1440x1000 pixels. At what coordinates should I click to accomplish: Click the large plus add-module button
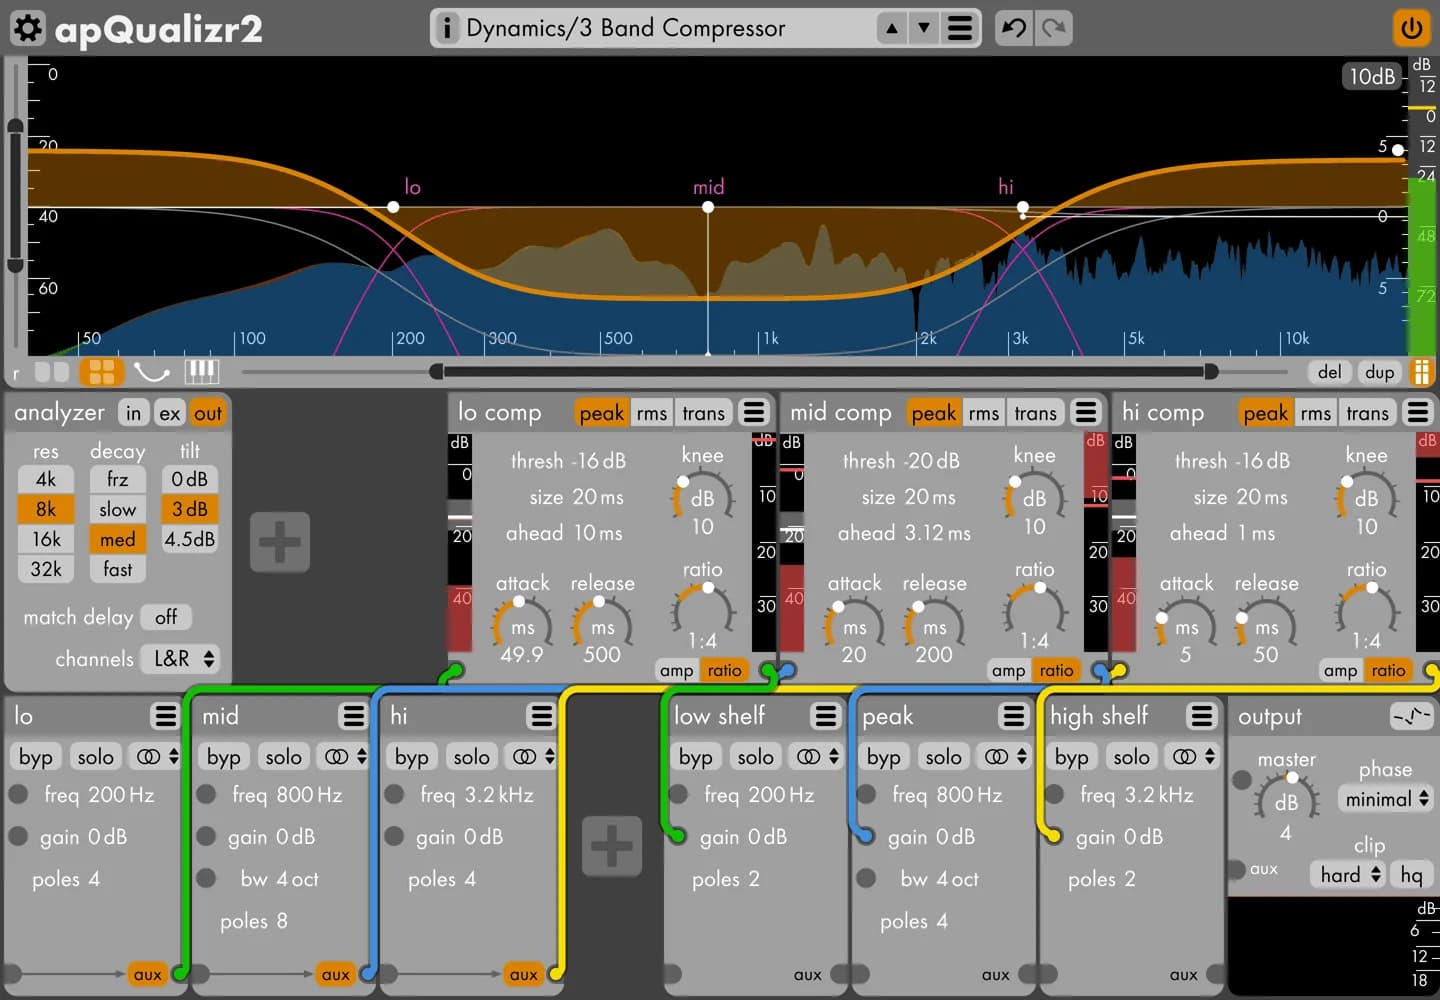pos(279,542)
